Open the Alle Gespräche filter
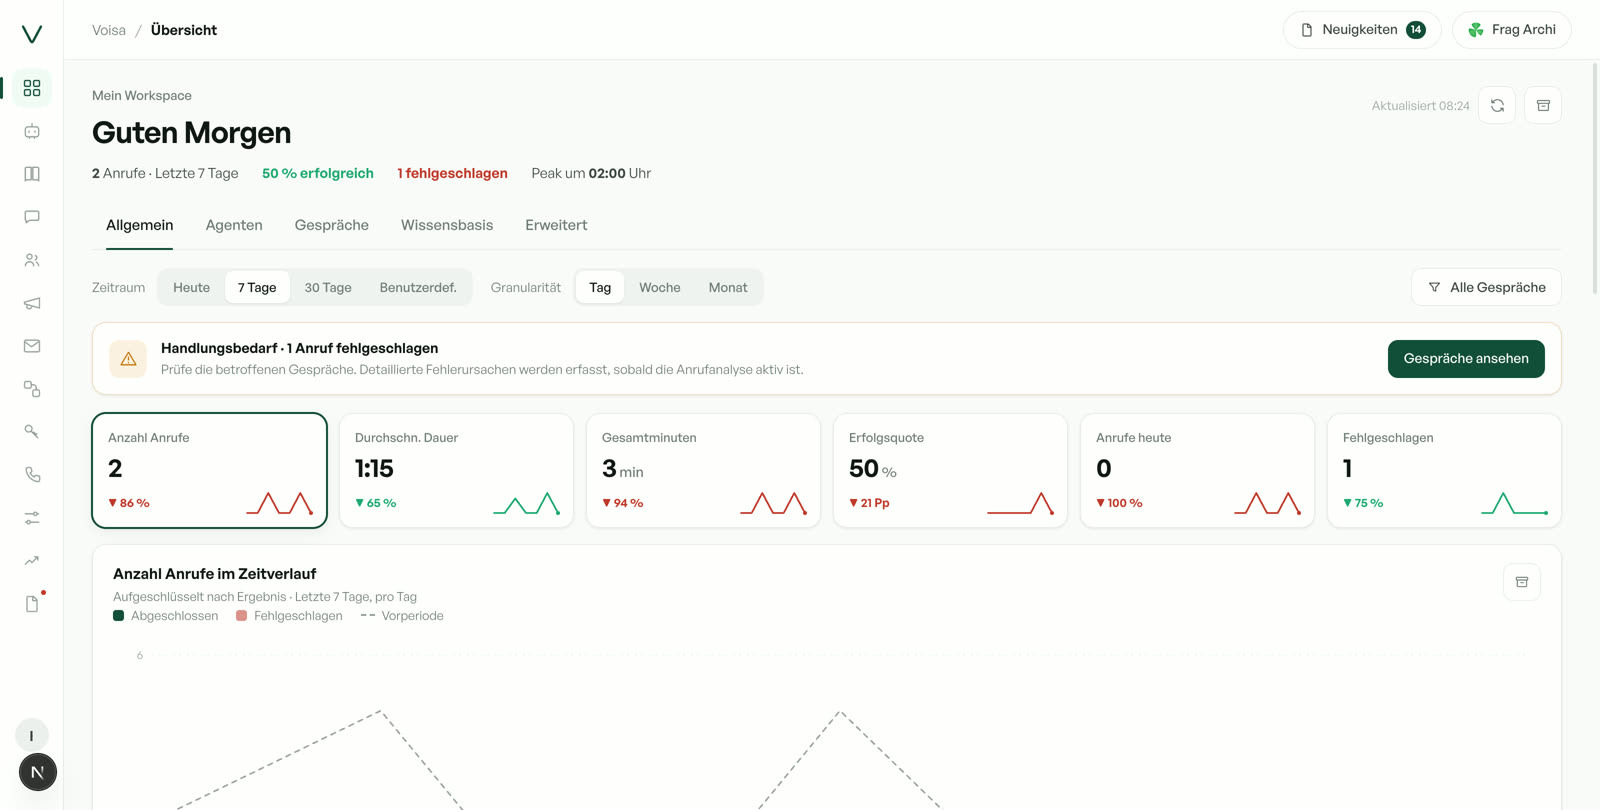Image resolution: width=1600 pixels, height=810 pixels. point(1487,287)
